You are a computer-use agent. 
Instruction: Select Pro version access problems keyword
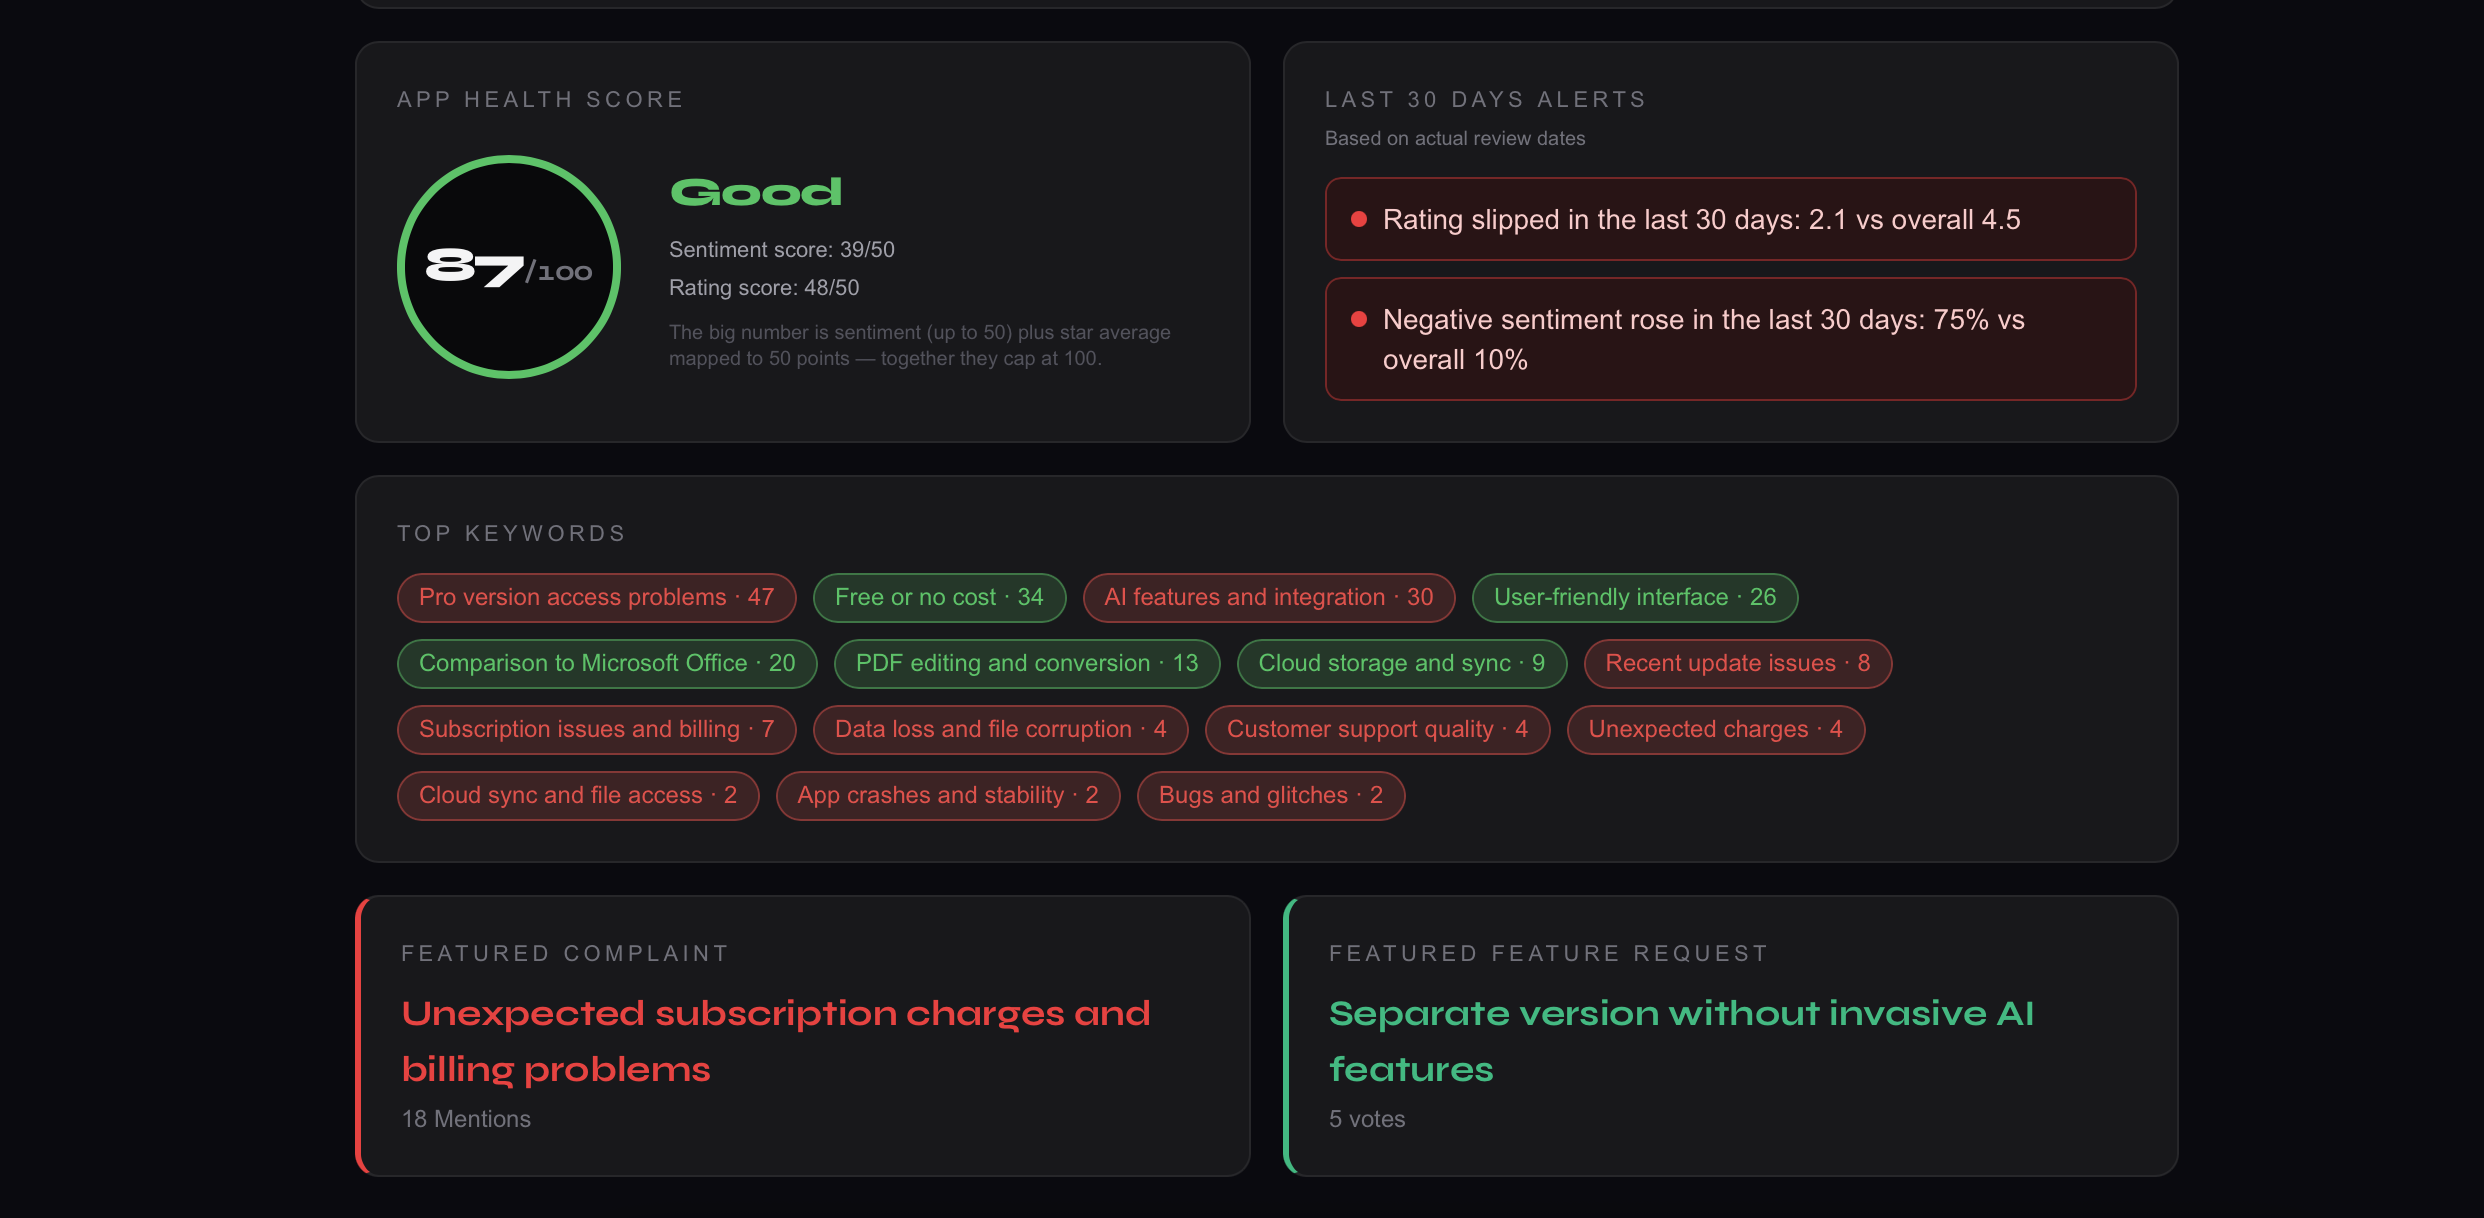tap(596, 597)
